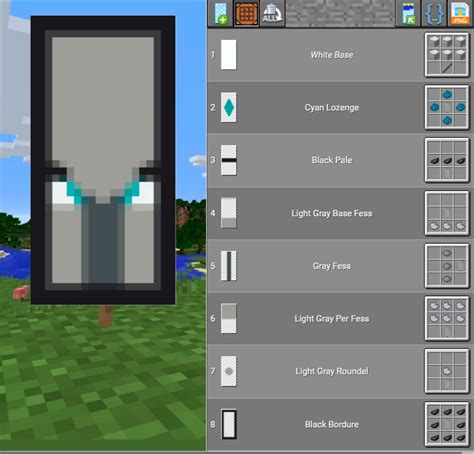Click the 'Black Pale' layer label

[332, 160]
